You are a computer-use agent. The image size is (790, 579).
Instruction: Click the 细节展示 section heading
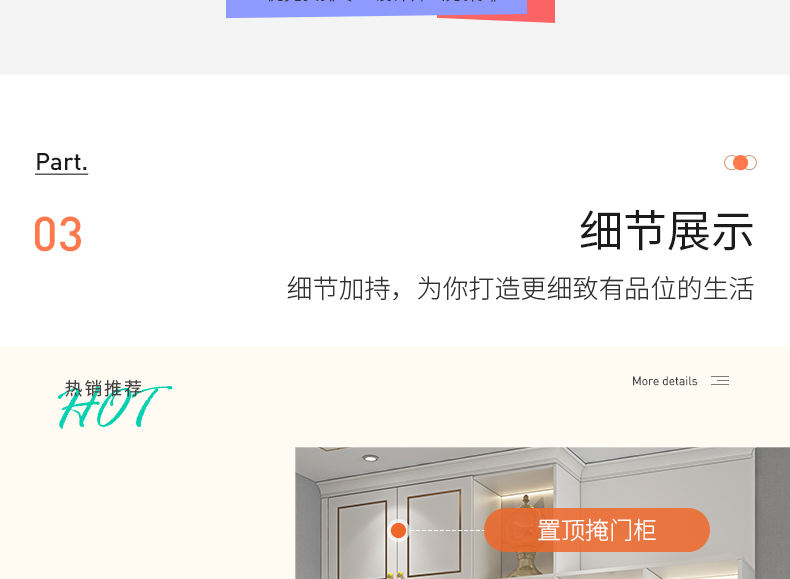667,231
